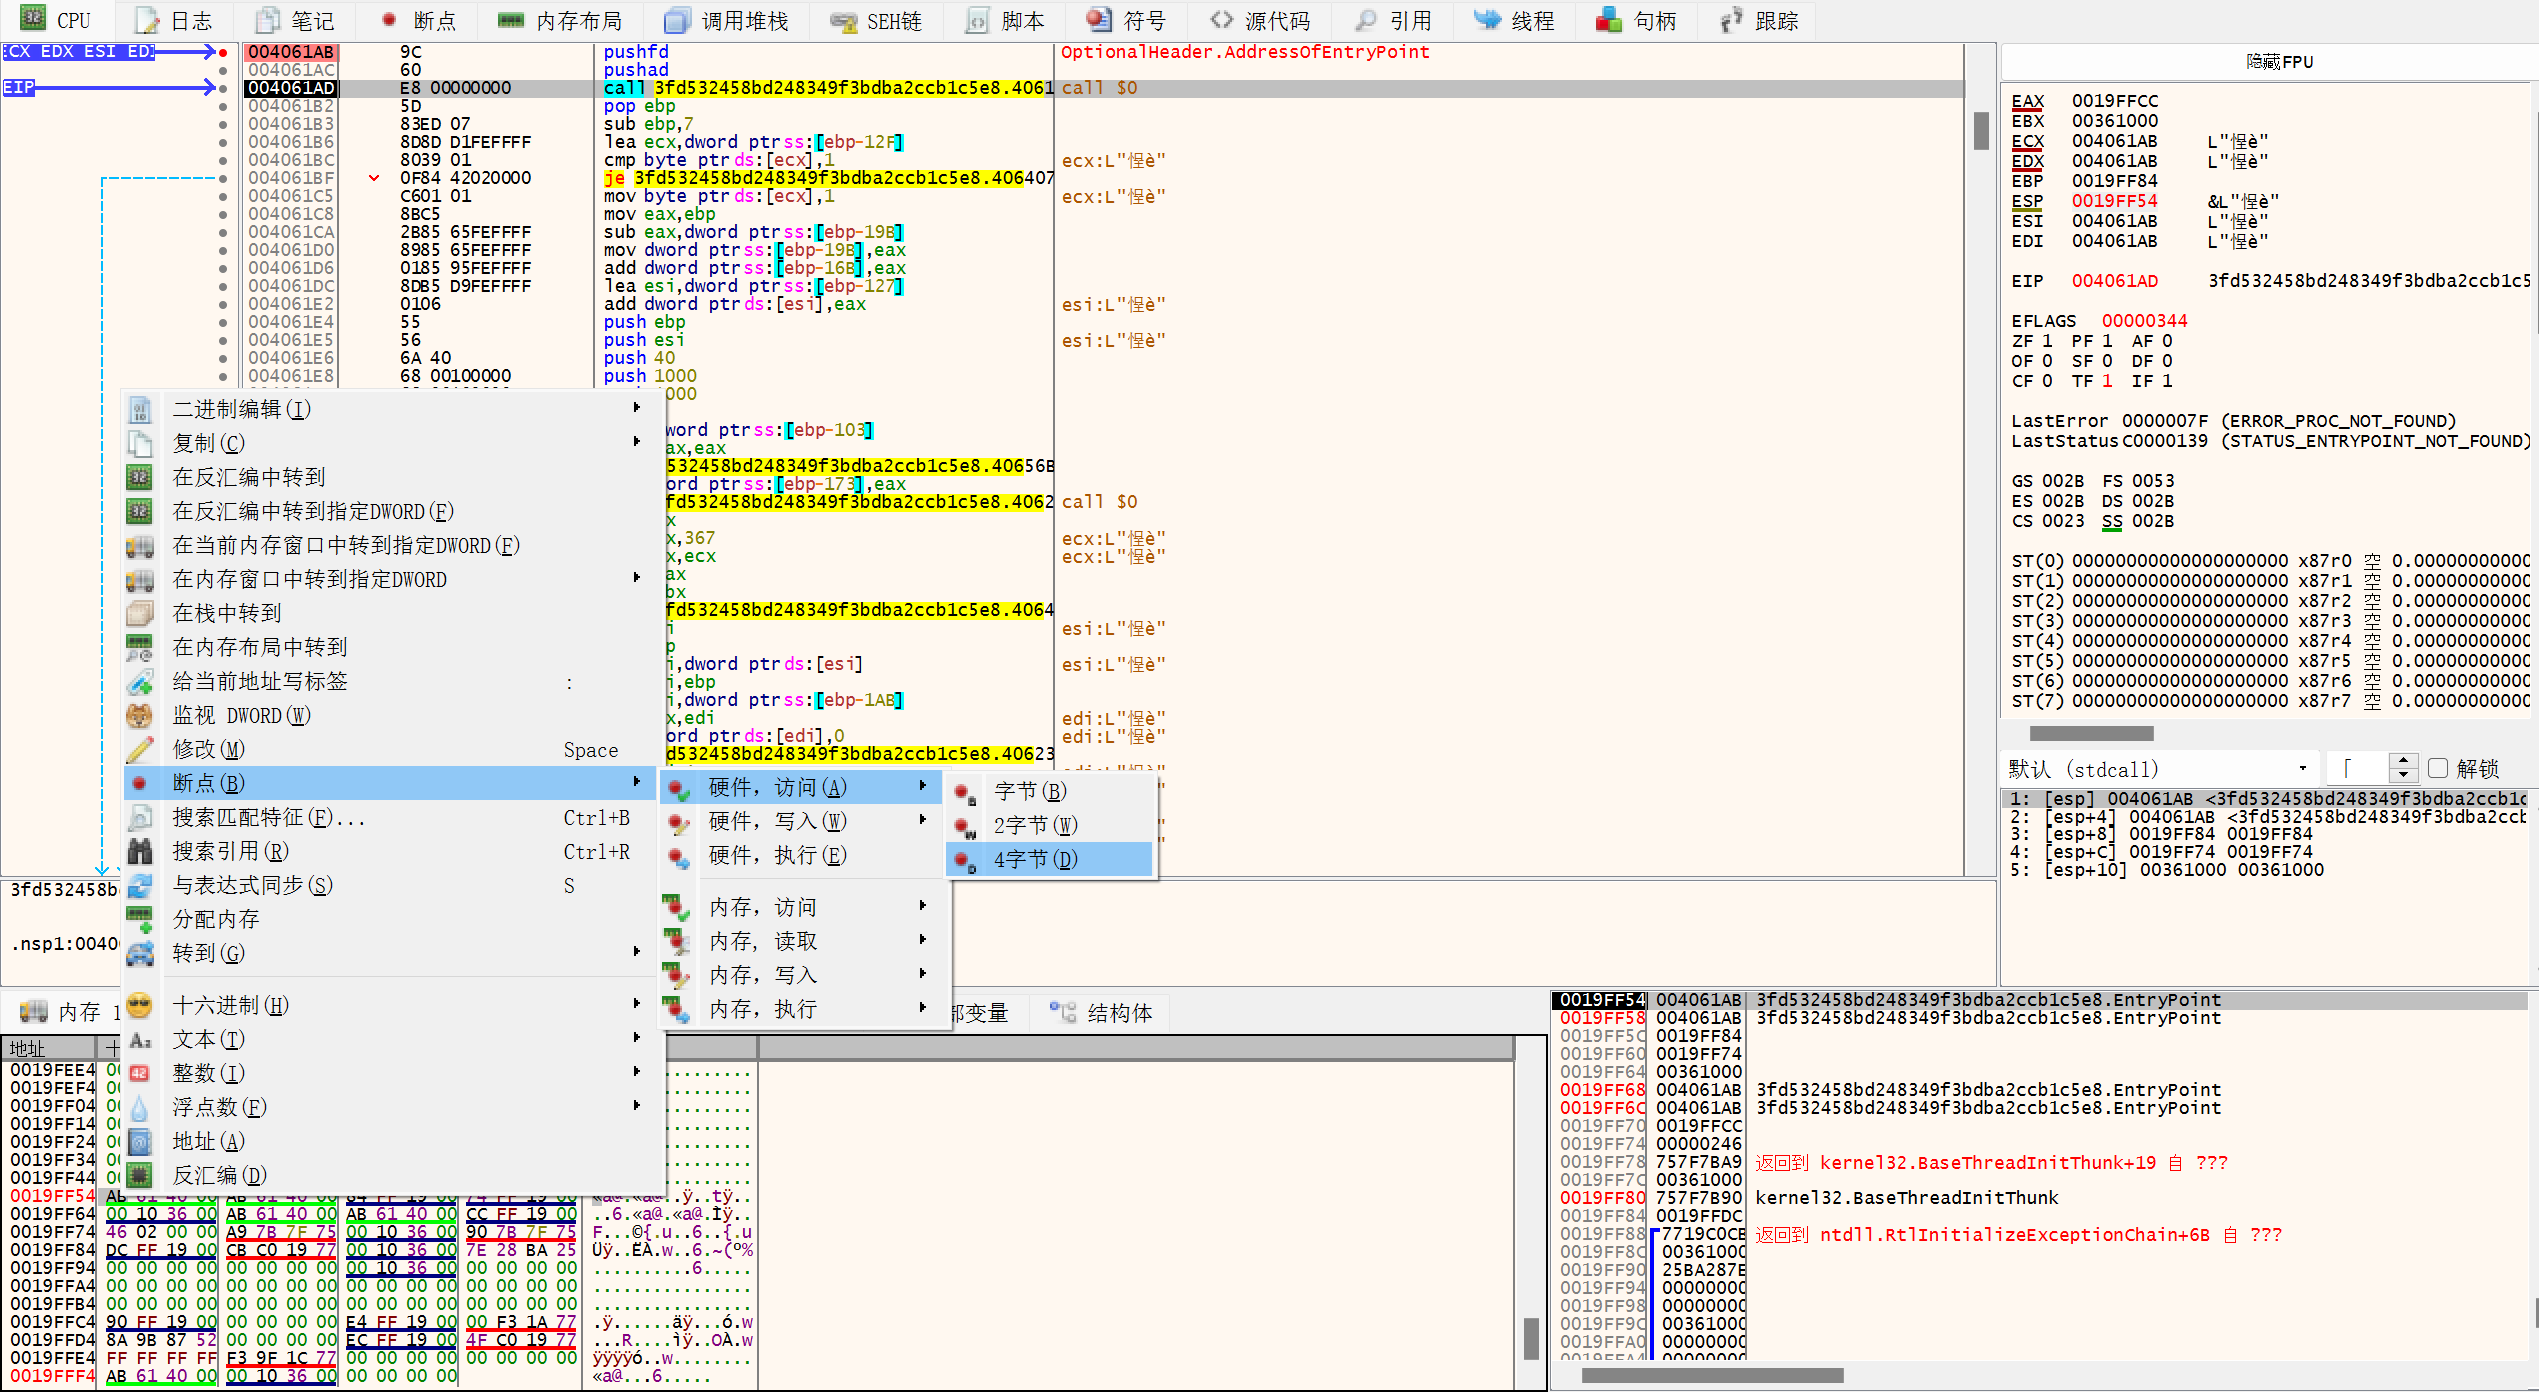Screen dimensions: 2539x1392
Task: Click the 浮点数 menu icon
Action: 140,1107
